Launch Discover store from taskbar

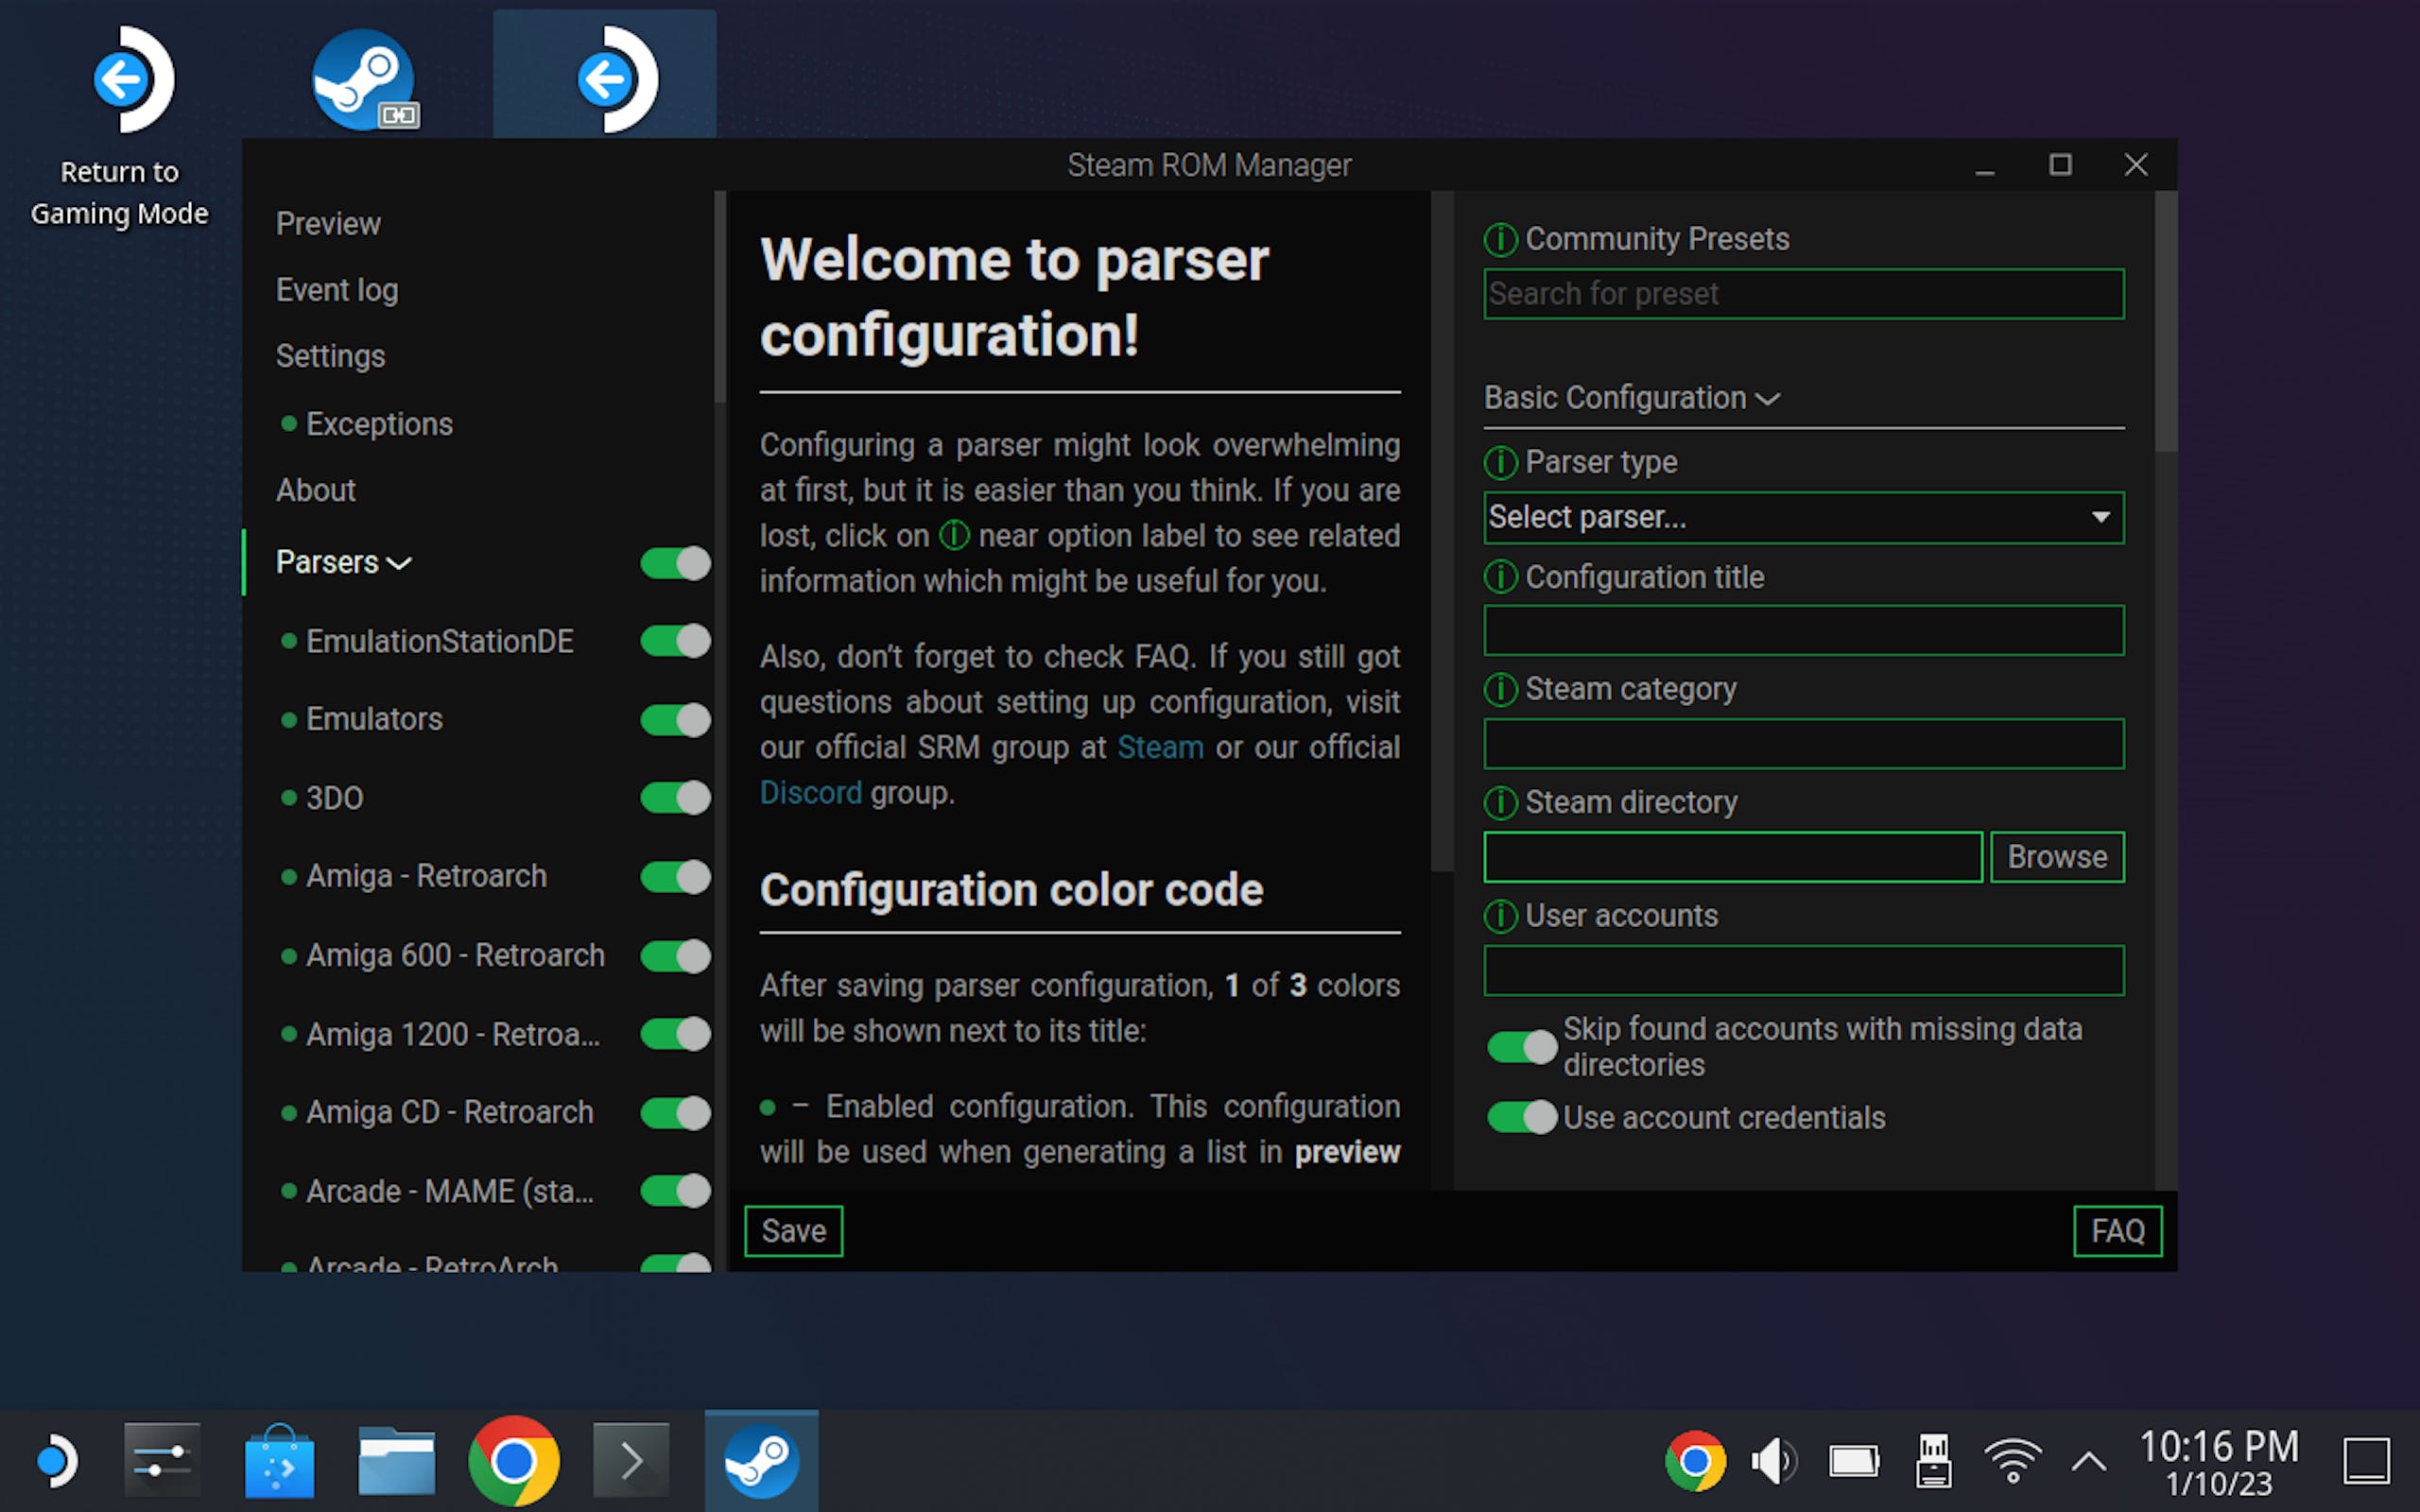click(279, 1462)
